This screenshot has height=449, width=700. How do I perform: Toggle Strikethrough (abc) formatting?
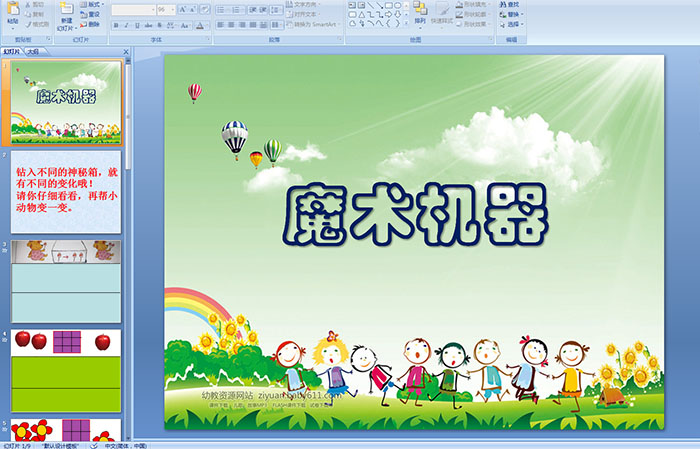click(148, 25)
